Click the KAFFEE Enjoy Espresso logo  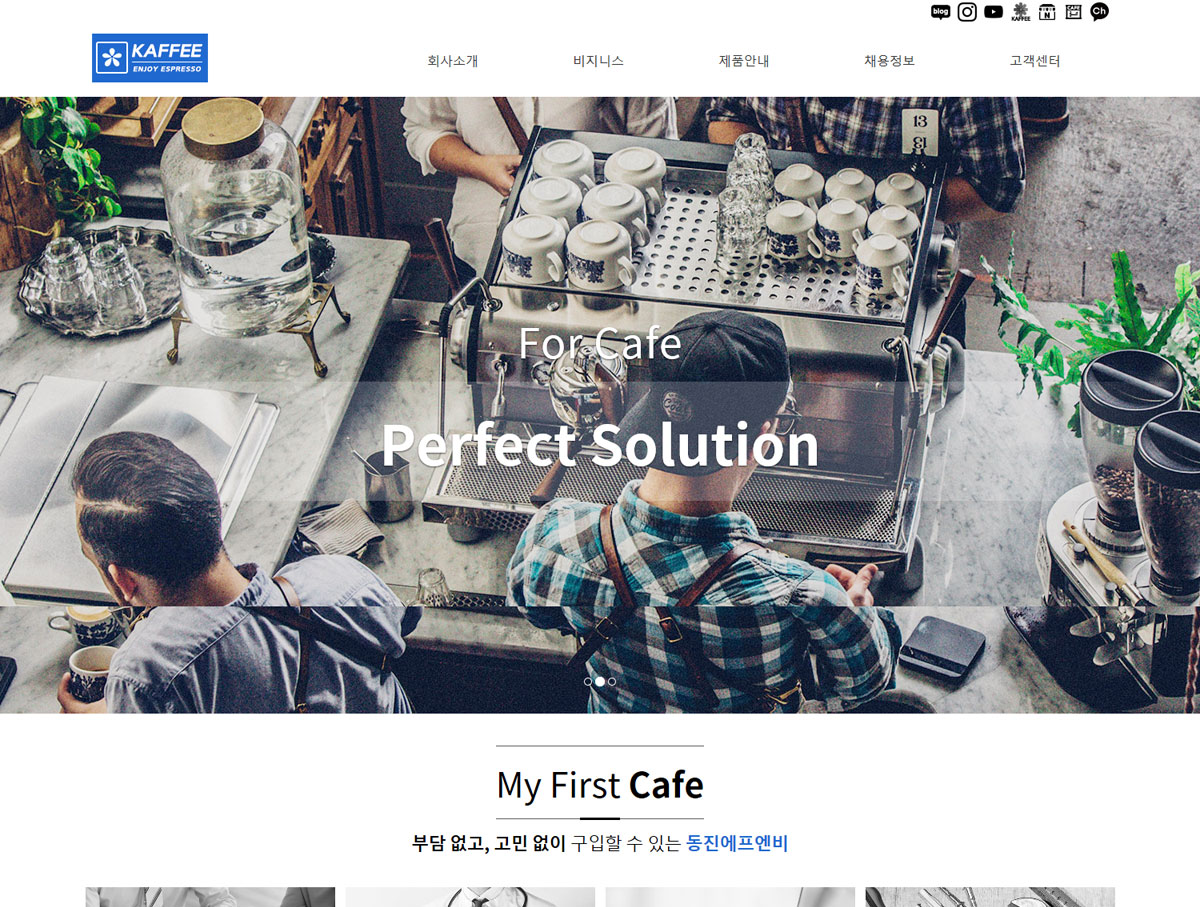(150, 58)
